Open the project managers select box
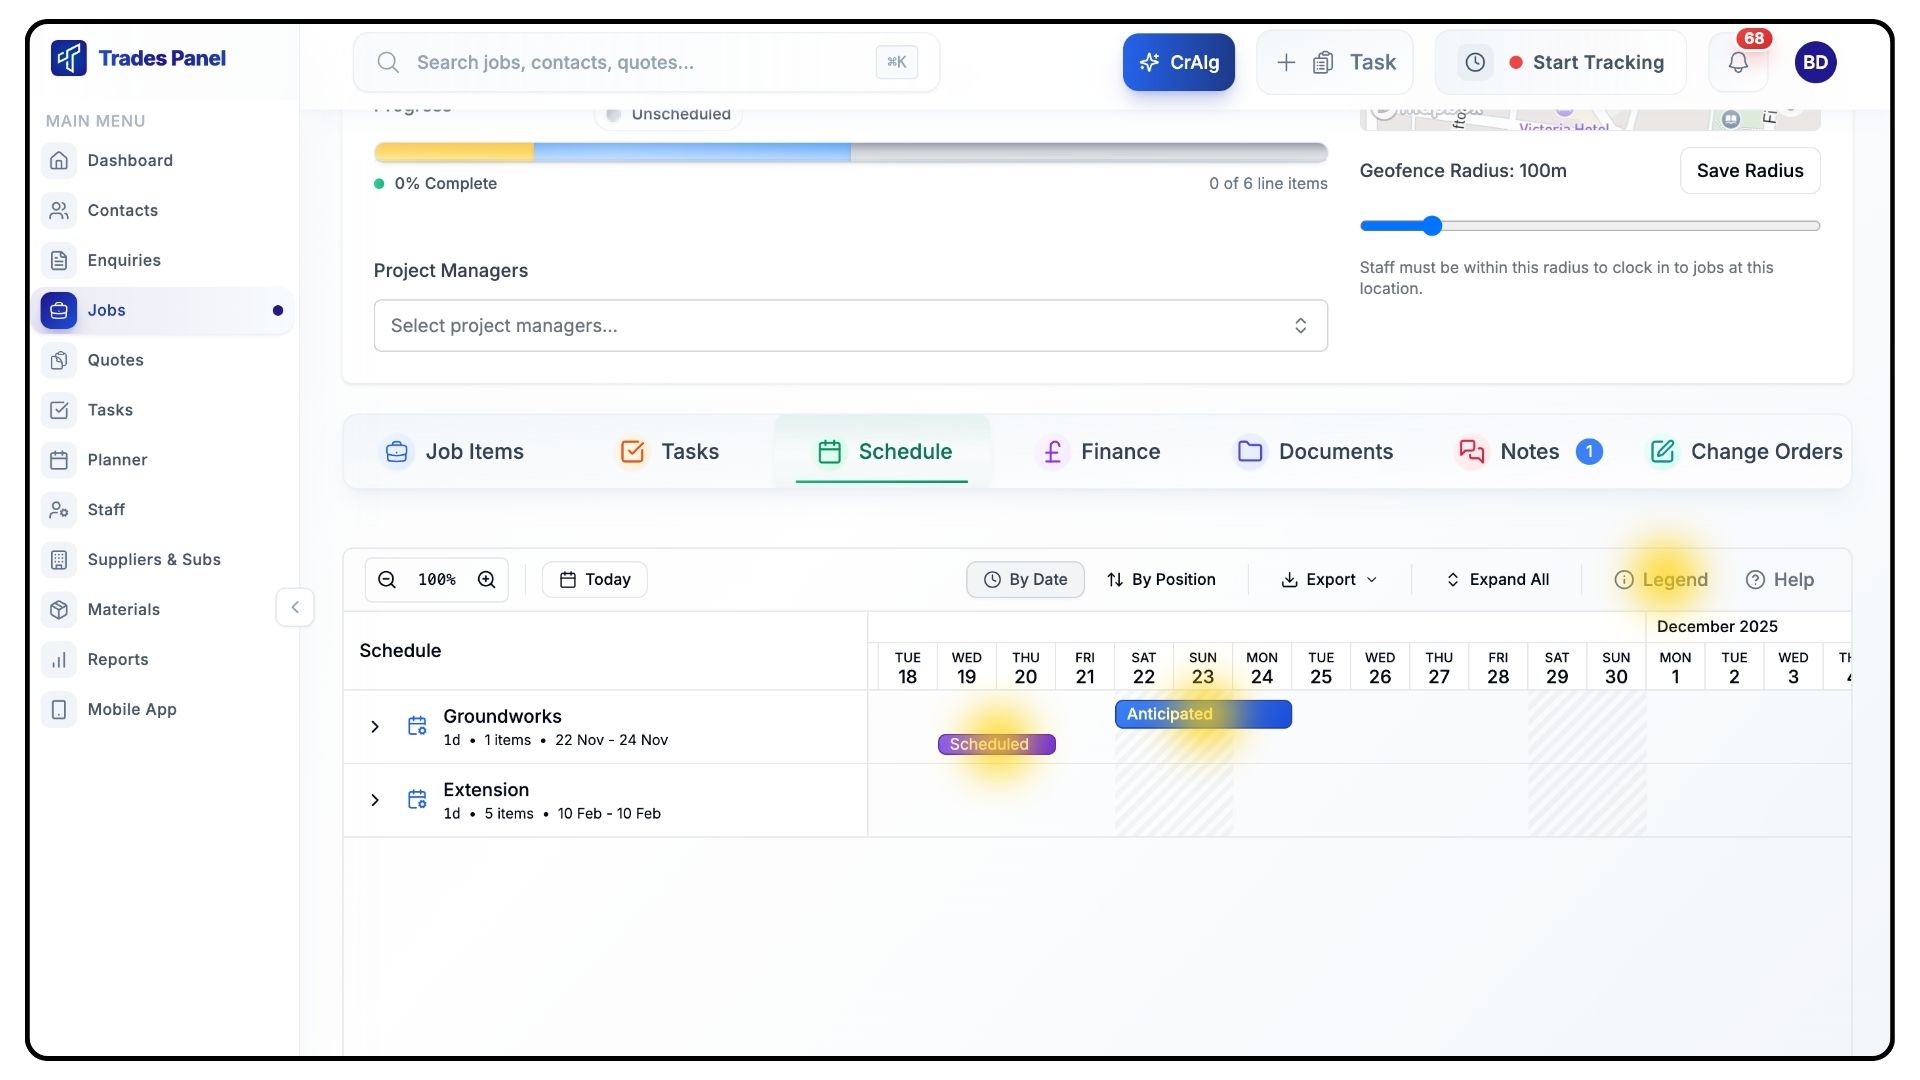This screenshot has width=1920, height=1080. (850, 326)
